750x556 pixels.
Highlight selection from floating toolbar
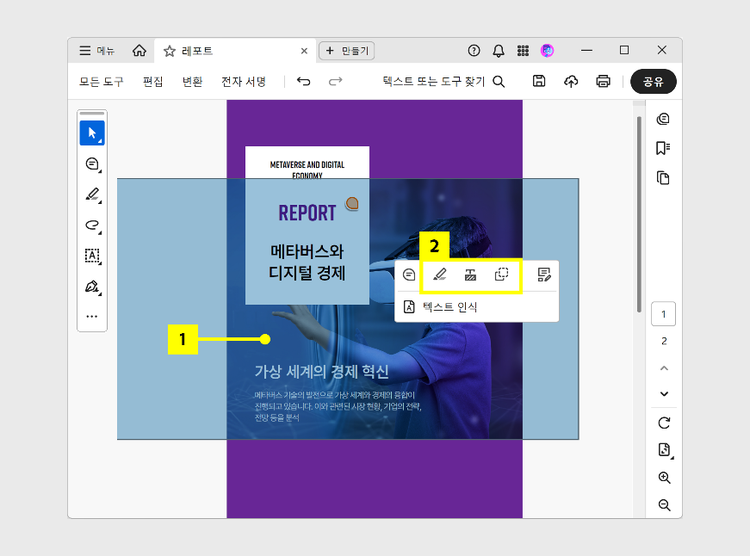tap(440, 275)
